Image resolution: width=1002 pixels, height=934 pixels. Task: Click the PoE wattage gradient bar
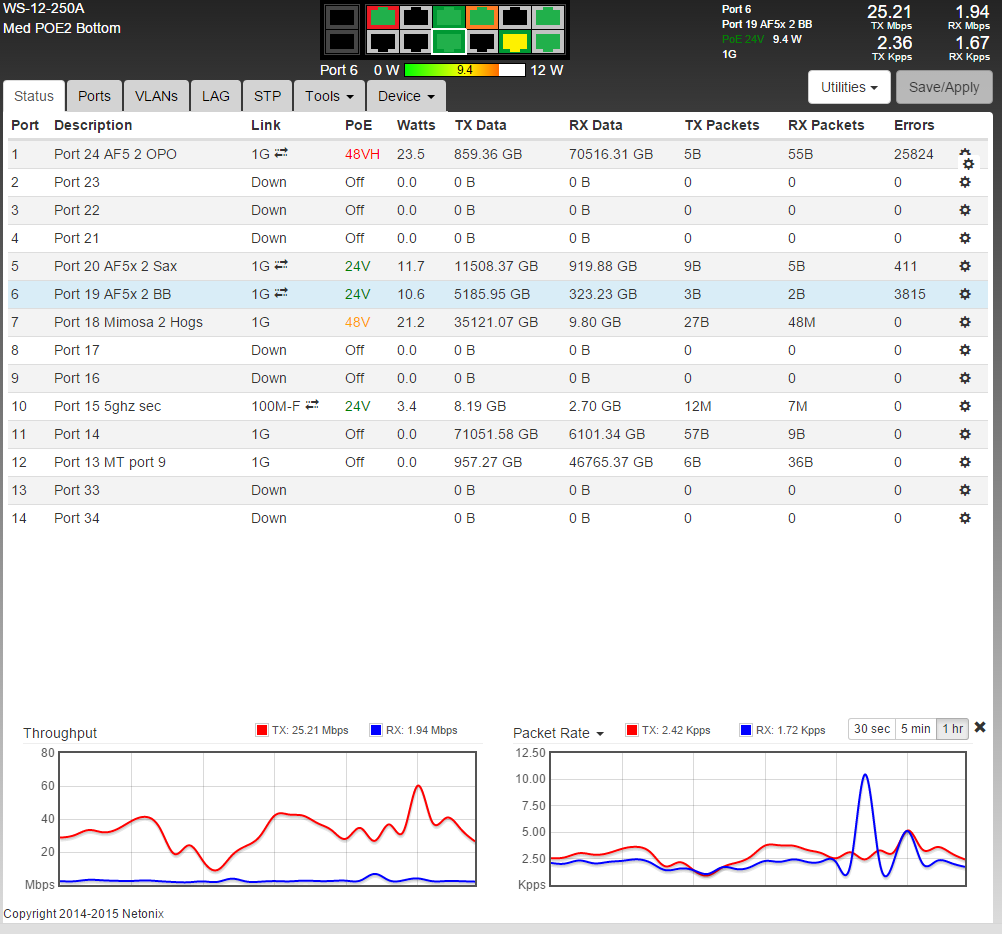pos(464,71)
